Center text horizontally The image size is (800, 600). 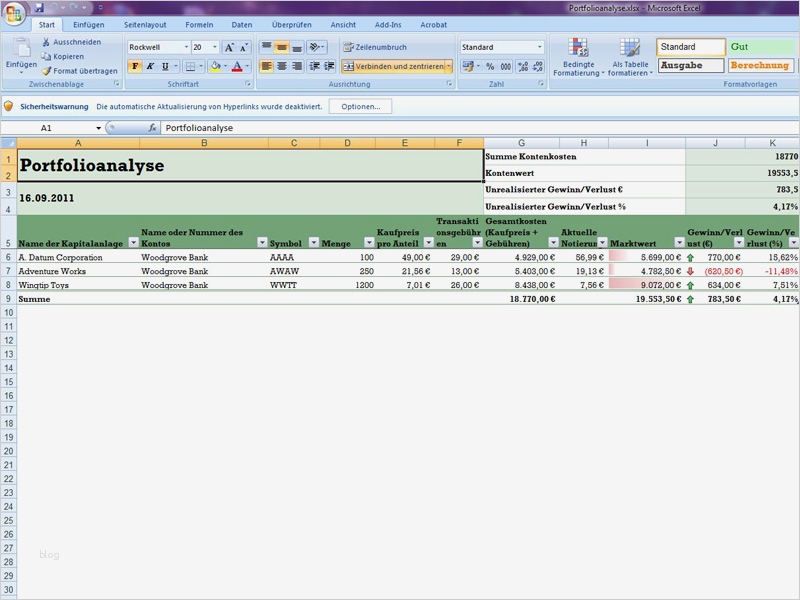tap(282, 66)
